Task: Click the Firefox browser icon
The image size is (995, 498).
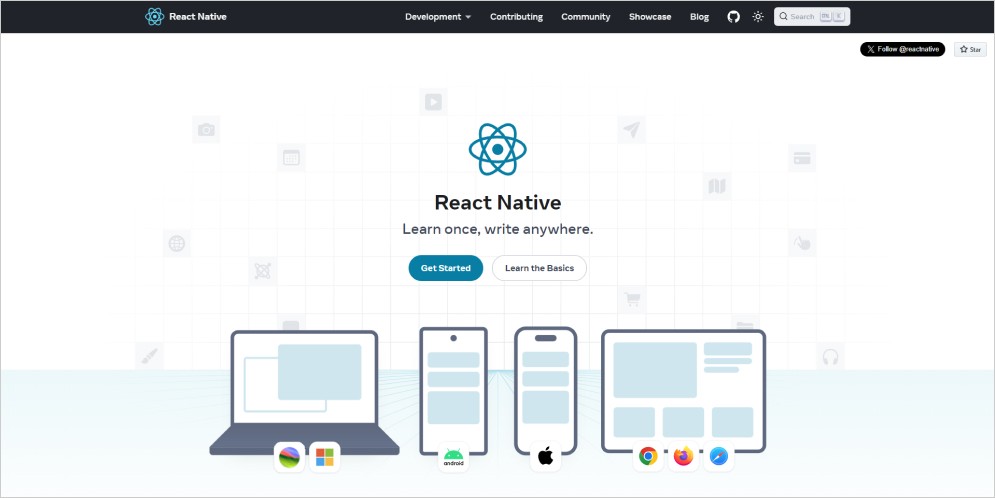Action: 683,456
